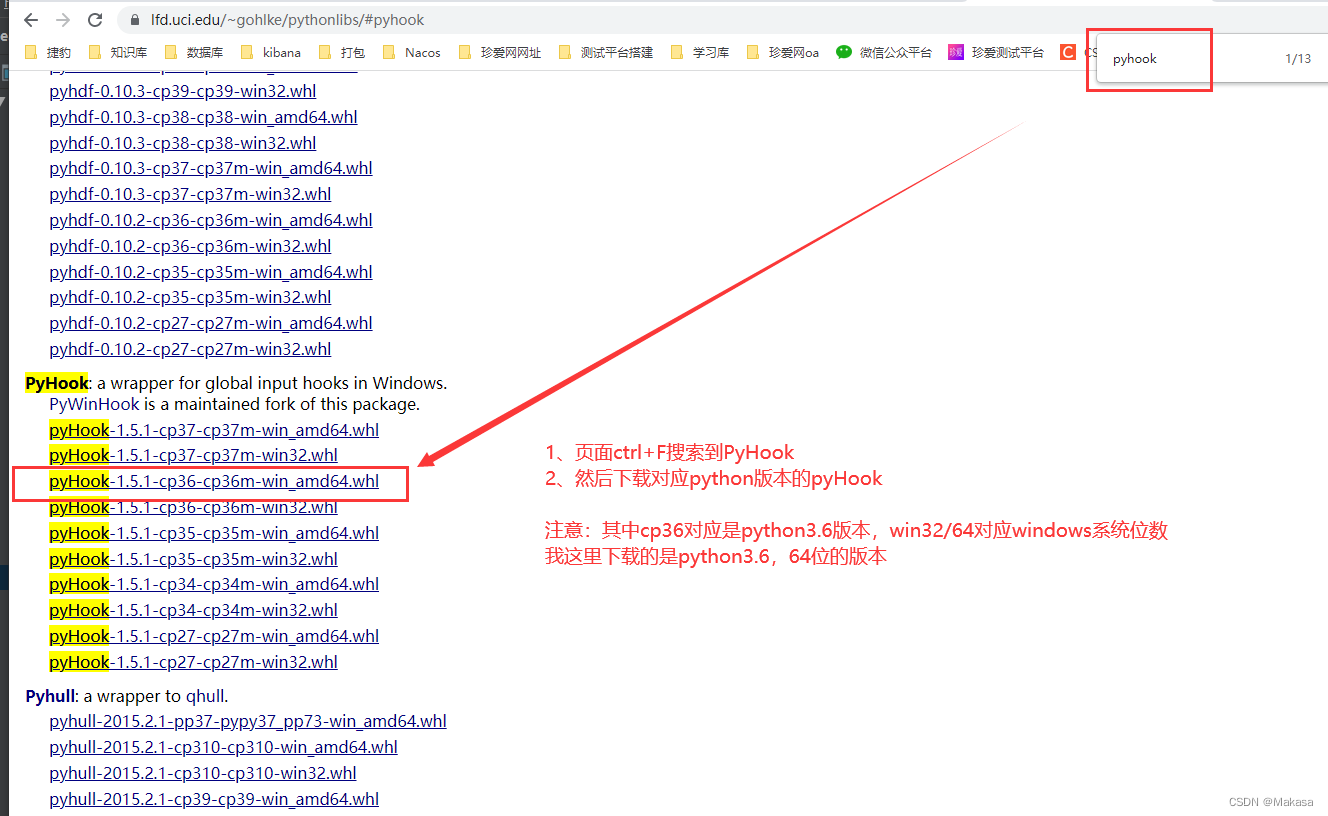Download pyHook-1.5.1-cp36-cp36m-win_amd64.whl
The height and width of the screenshot is (816, 1328).
[x=214, y=481]
